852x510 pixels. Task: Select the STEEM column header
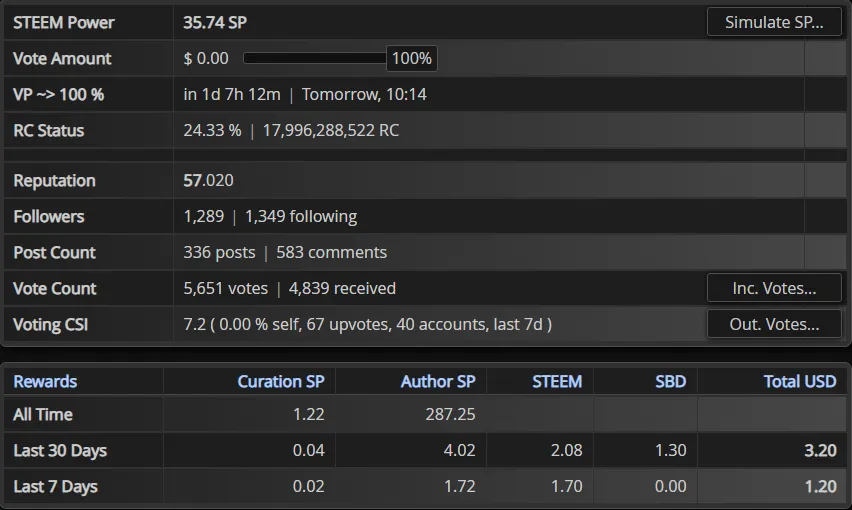(x=557, y=381)
